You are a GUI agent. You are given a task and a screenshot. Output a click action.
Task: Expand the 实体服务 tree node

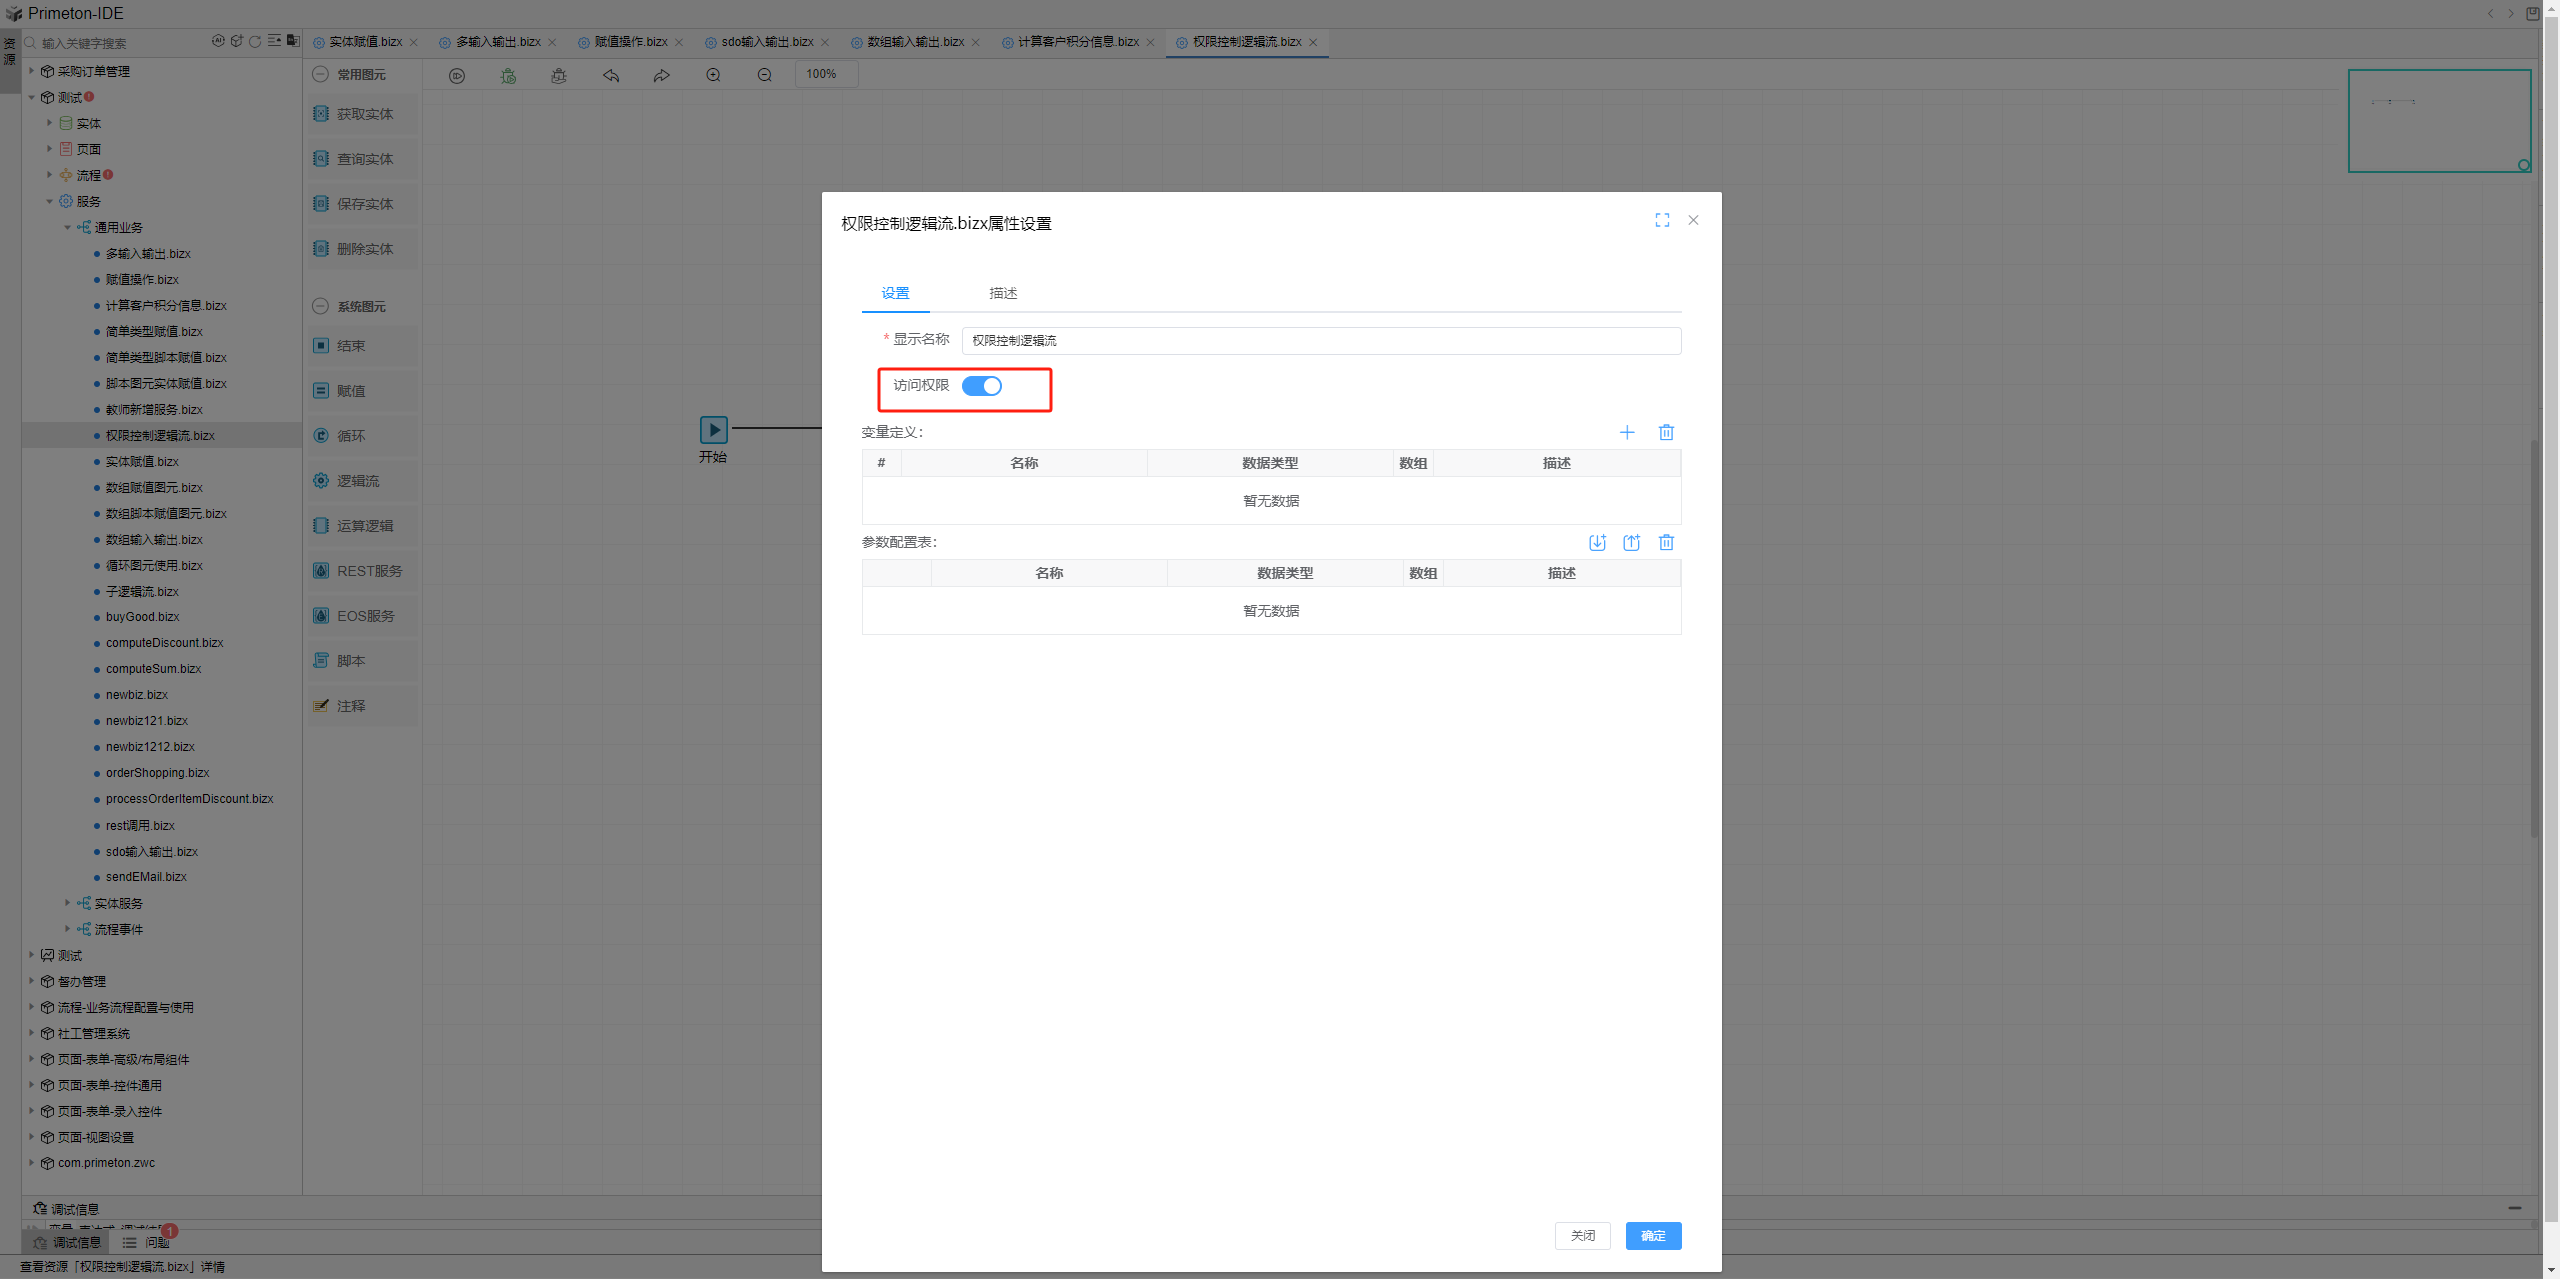point(68,903)
